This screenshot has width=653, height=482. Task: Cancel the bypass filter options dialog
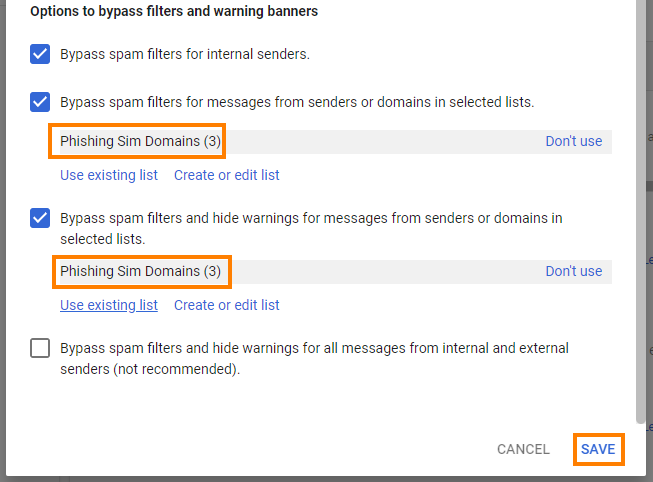523,449
